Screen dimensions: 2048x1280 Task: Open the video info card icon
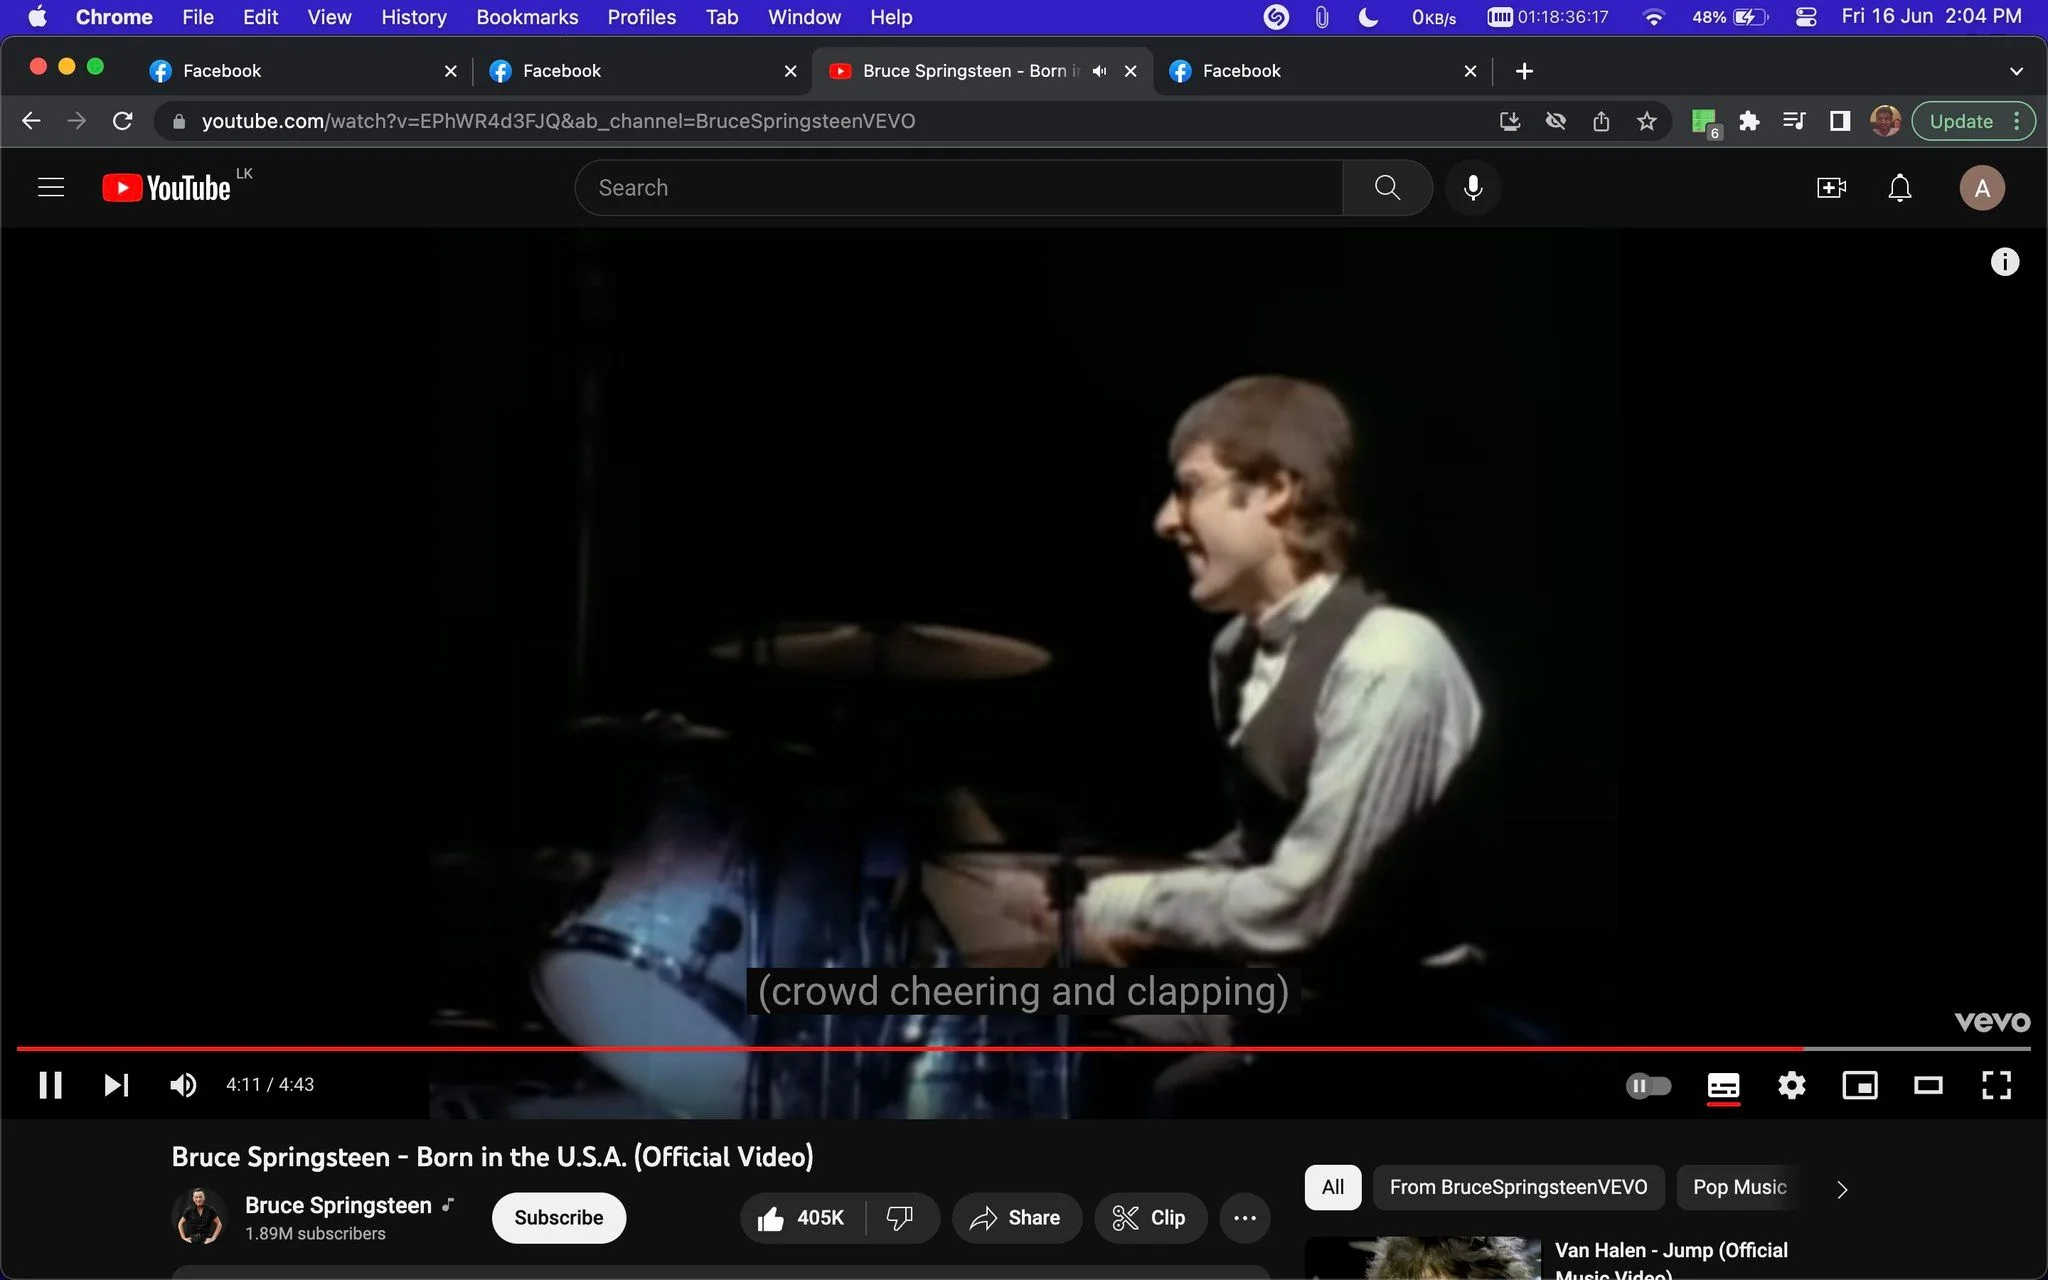pos(2004,262)
